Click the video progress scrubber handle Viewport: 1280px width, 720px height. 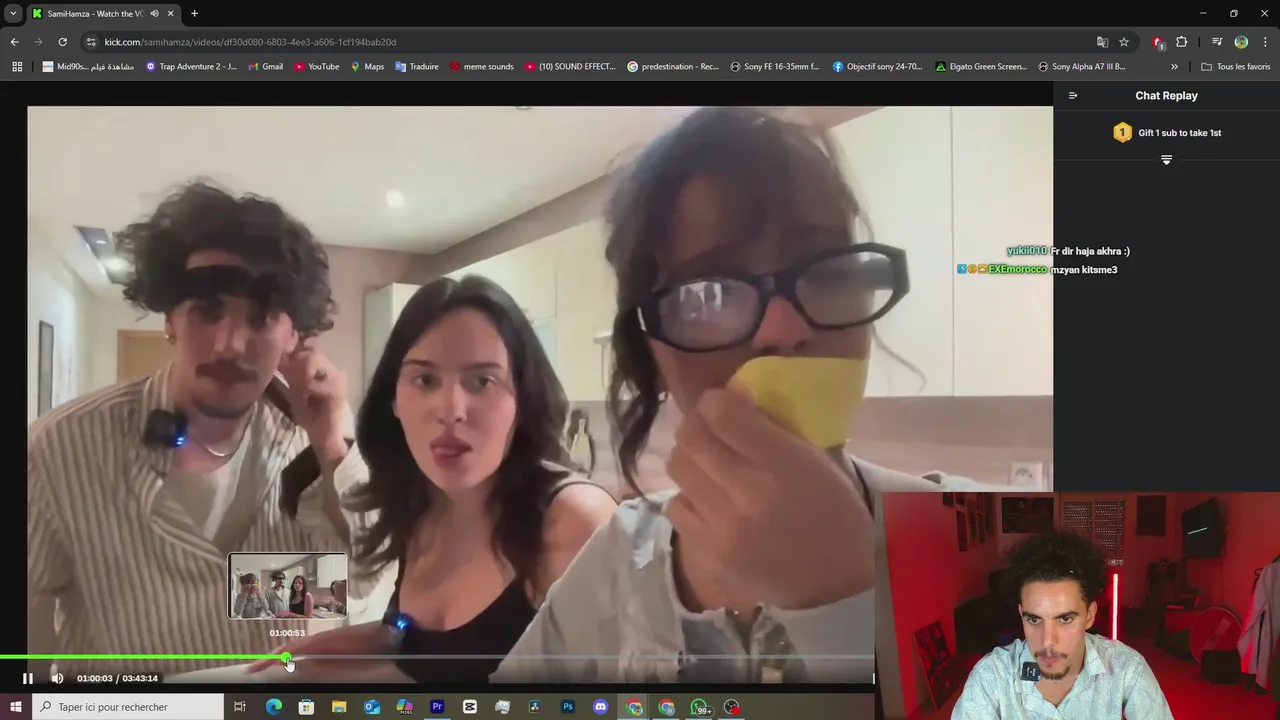pos(287,658)
